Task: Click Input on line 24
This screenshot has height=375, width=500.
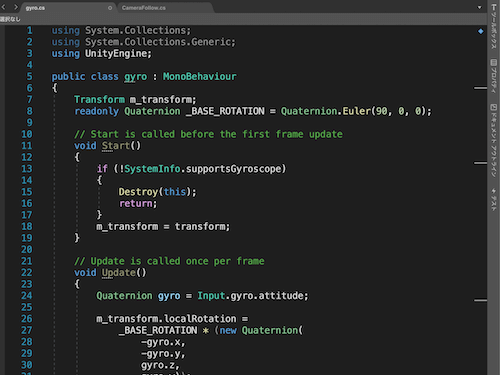Action: coord(211,296)
